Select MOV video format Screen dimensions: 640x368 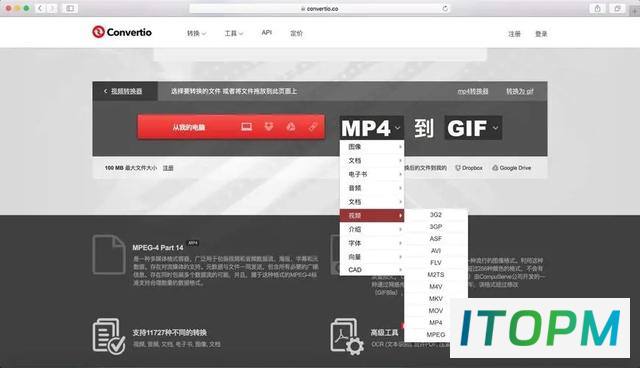pyautogui.click(x=436, y=310)
